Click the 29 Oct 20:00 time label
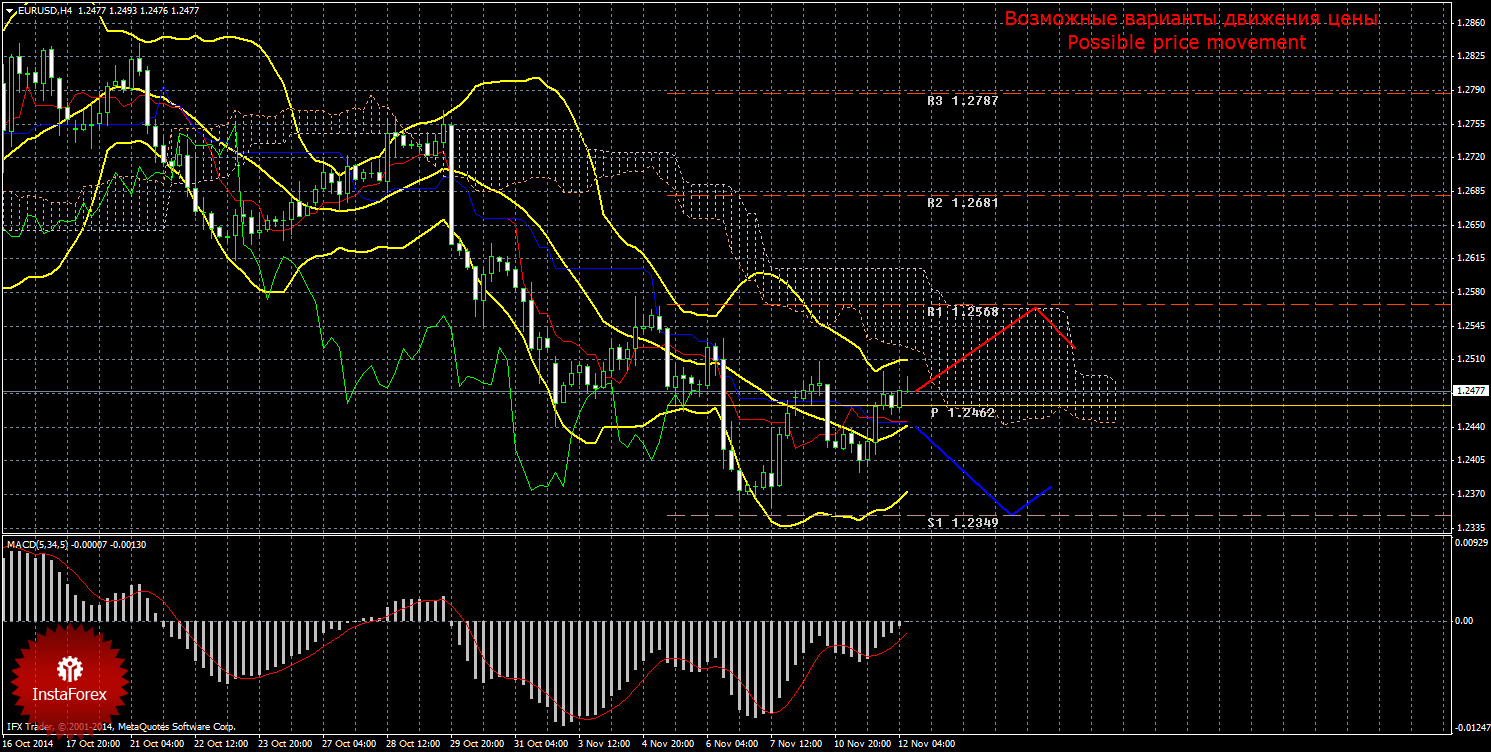The width and height of the screenshot is (1491, 752). click(476, 744)
